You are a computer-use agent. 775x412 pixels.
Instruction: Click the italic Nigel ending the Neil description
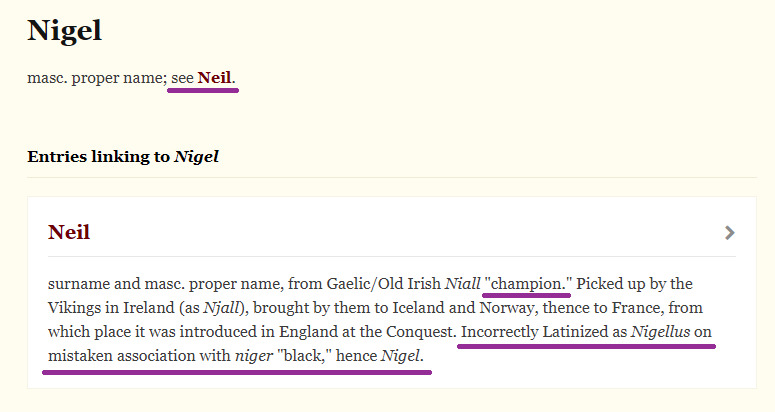[400, 356]
